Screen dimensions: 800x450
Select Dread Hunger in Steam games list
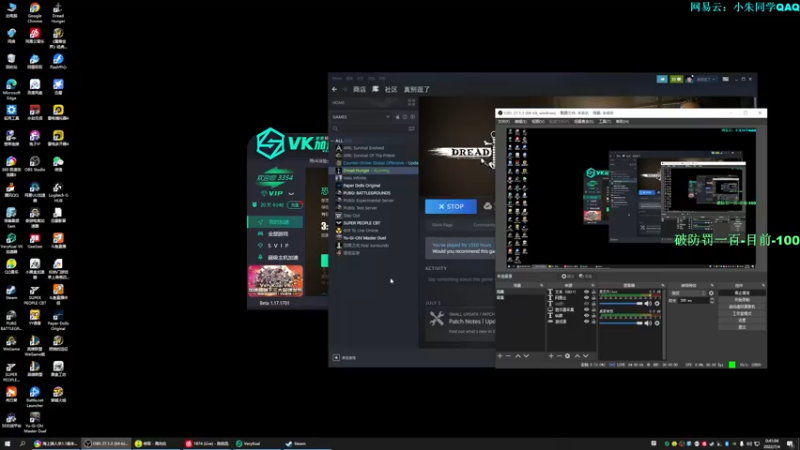375,170
